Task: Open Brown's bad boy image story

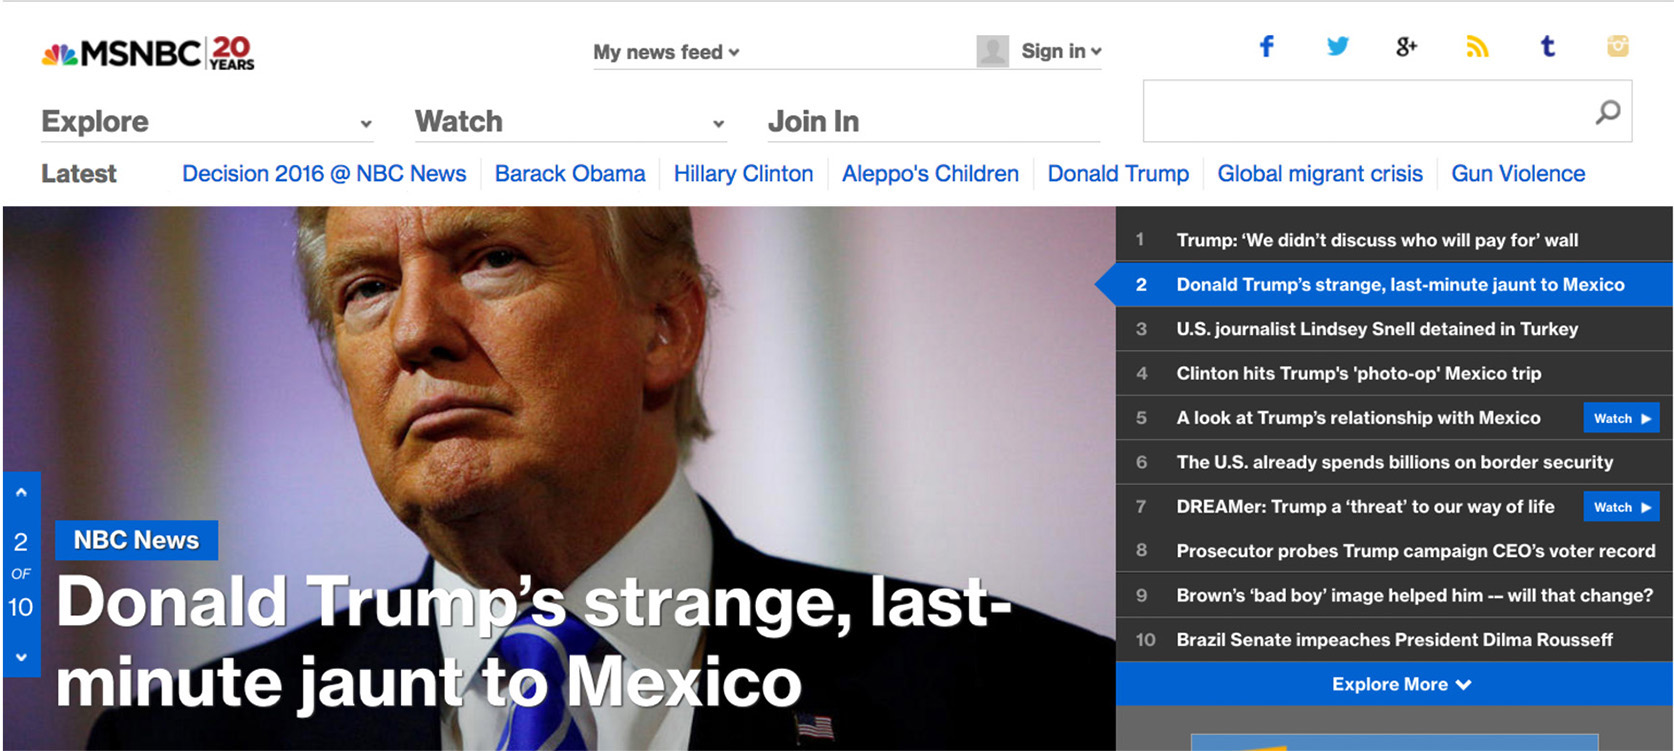Action: click(1394, 595)
